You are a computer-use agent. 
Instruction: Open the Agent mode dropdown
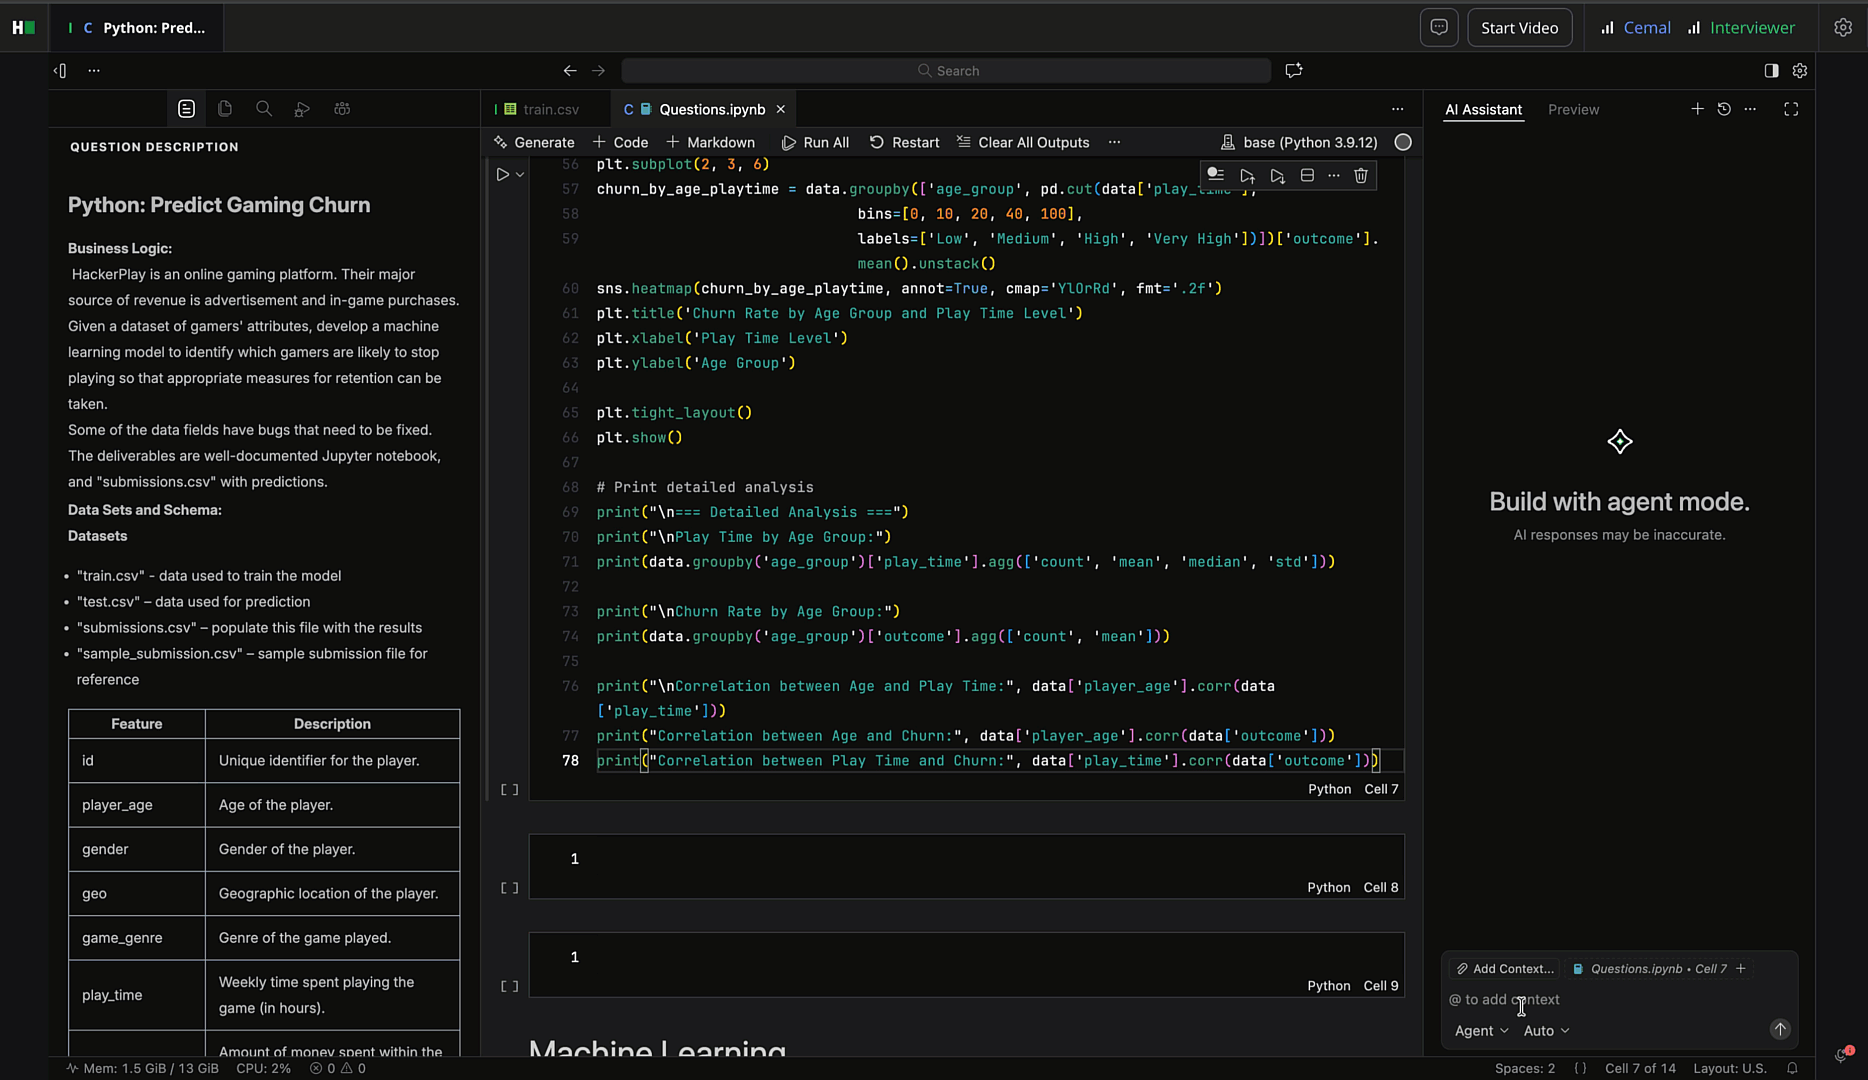[x=1481, y=1030]
